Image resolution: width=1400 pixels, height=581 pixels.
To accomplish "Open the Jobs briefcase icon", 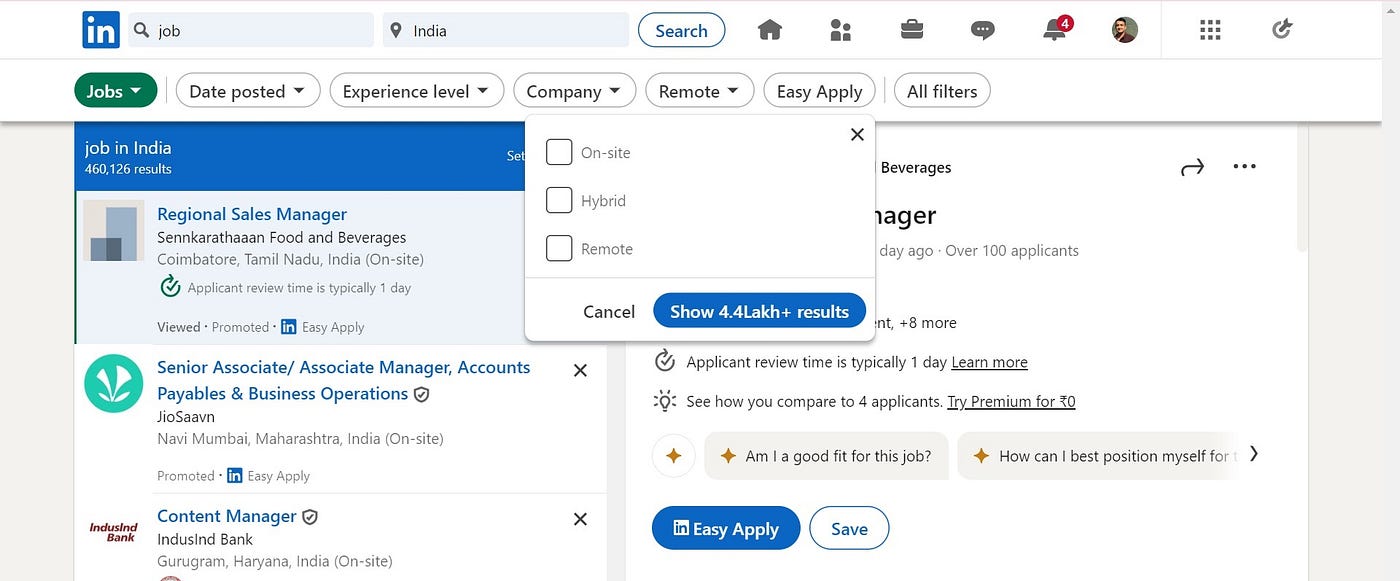I will pyautogui.click(x=912, y=30).
